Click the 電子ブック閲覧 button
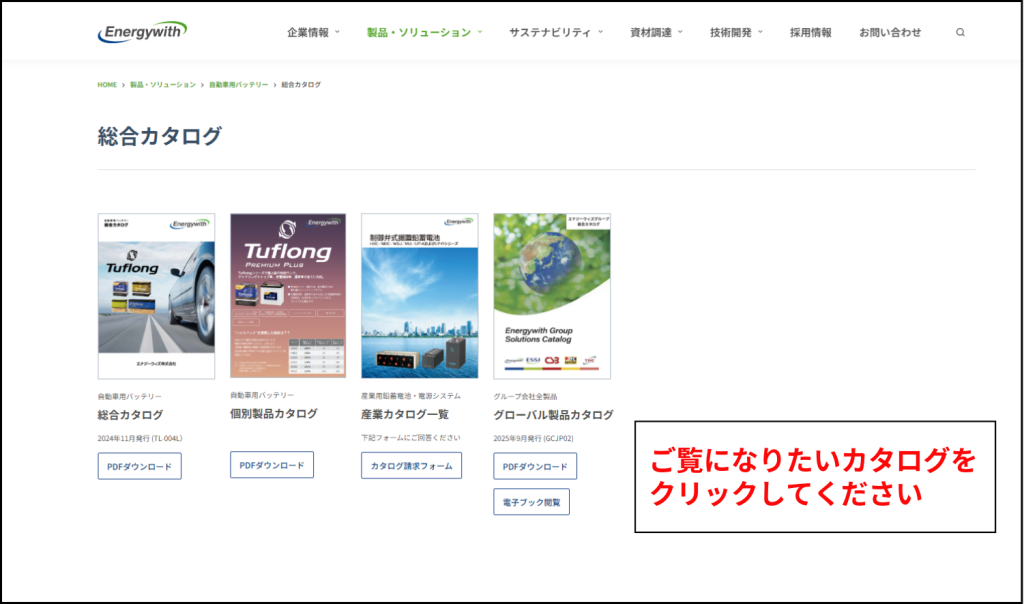This screenshot has width=1024, height=604. 531,502
